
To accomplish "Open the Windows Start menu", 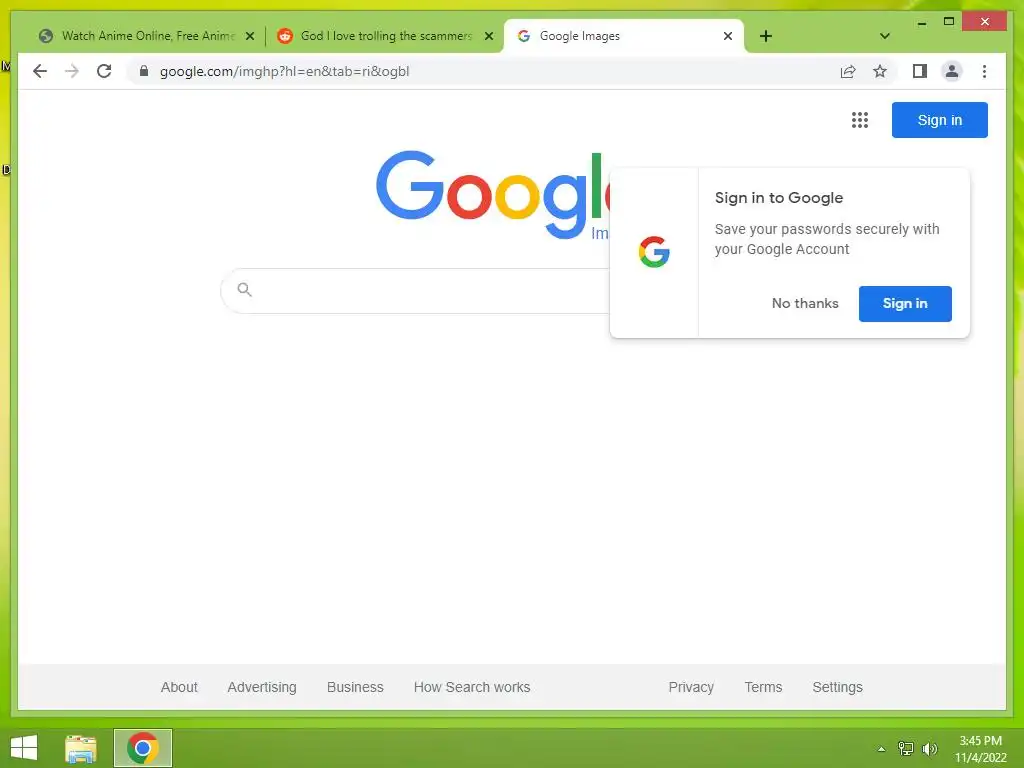I will (24, 748).
